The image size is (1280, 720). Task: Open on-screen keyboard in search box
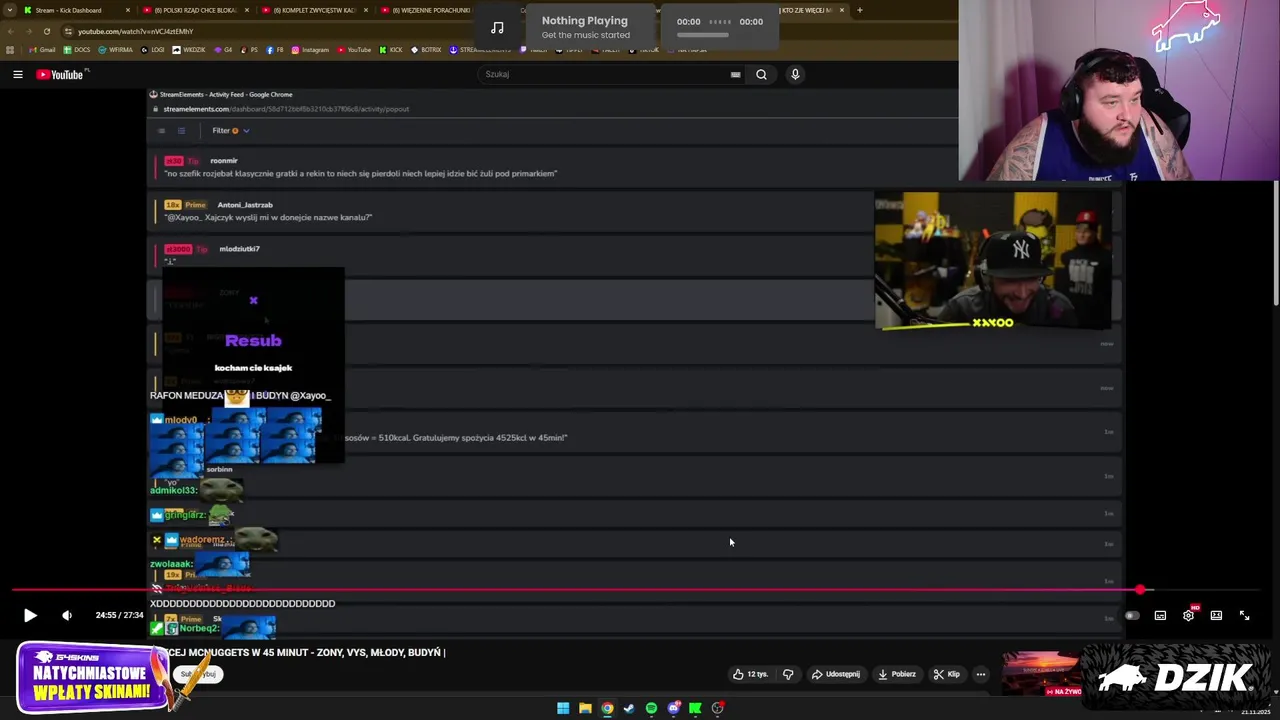[x=735, y=74]
